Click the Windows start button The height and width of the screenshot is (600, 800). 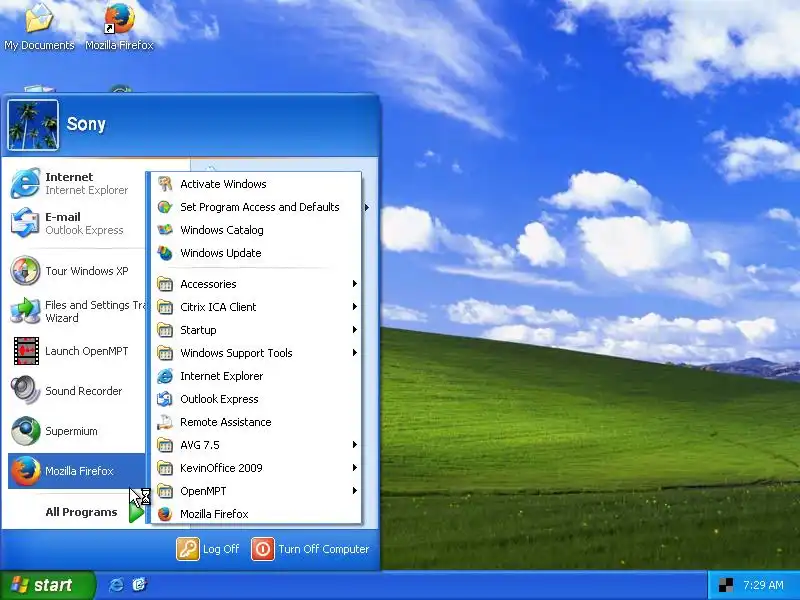(47, 585)
